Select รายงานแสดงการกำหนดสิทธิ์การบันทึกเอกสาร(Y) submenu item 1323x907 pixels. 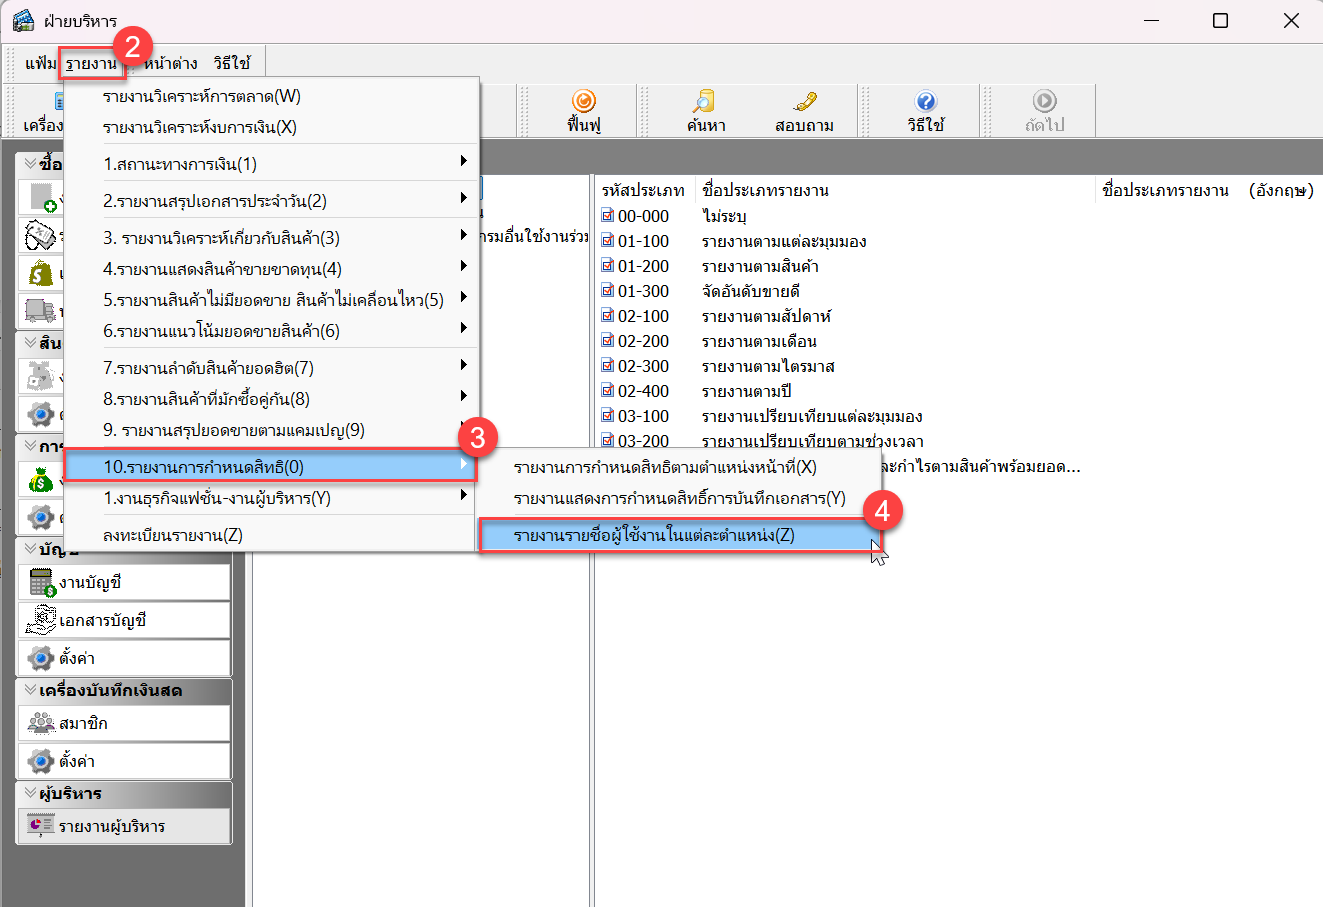680,498
